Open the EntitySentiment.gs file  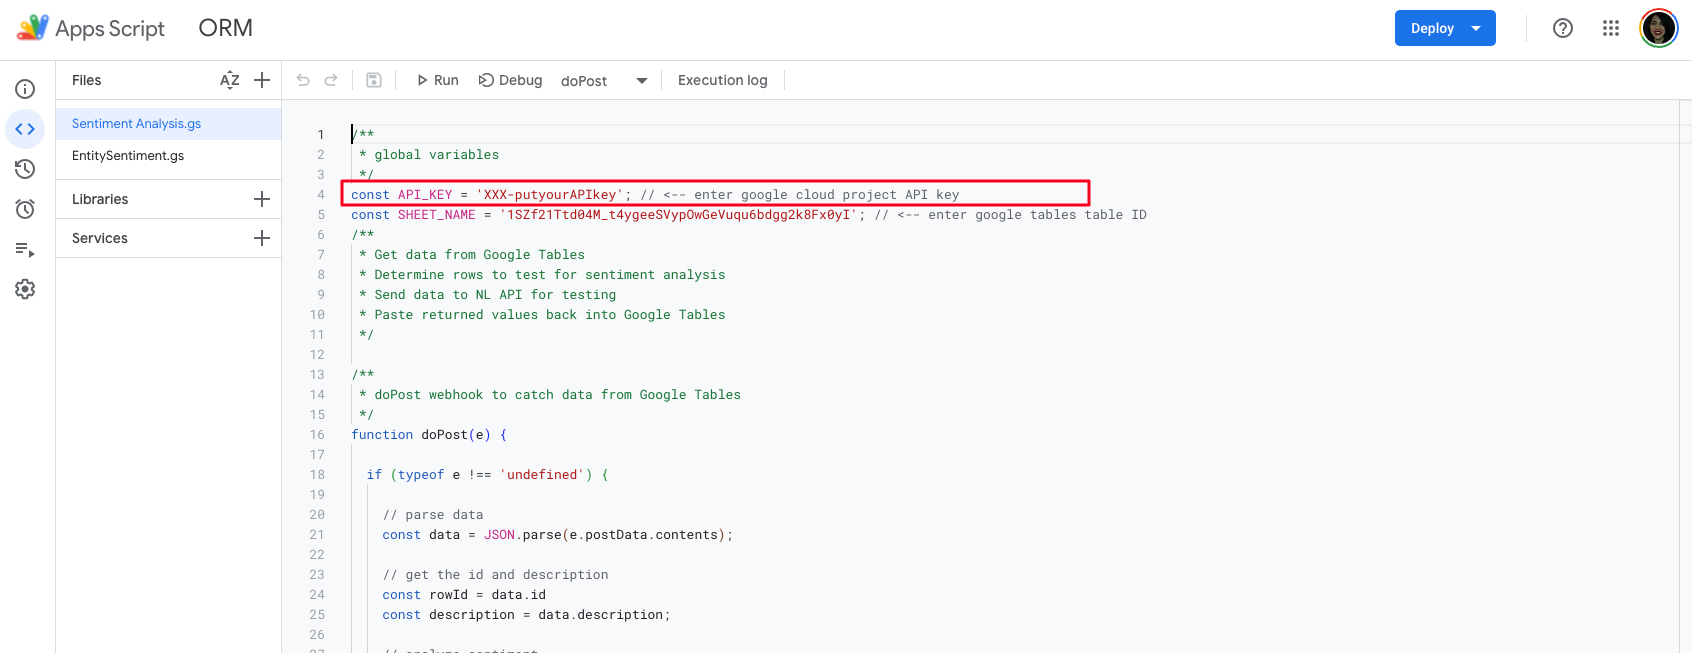coord(168,156)
